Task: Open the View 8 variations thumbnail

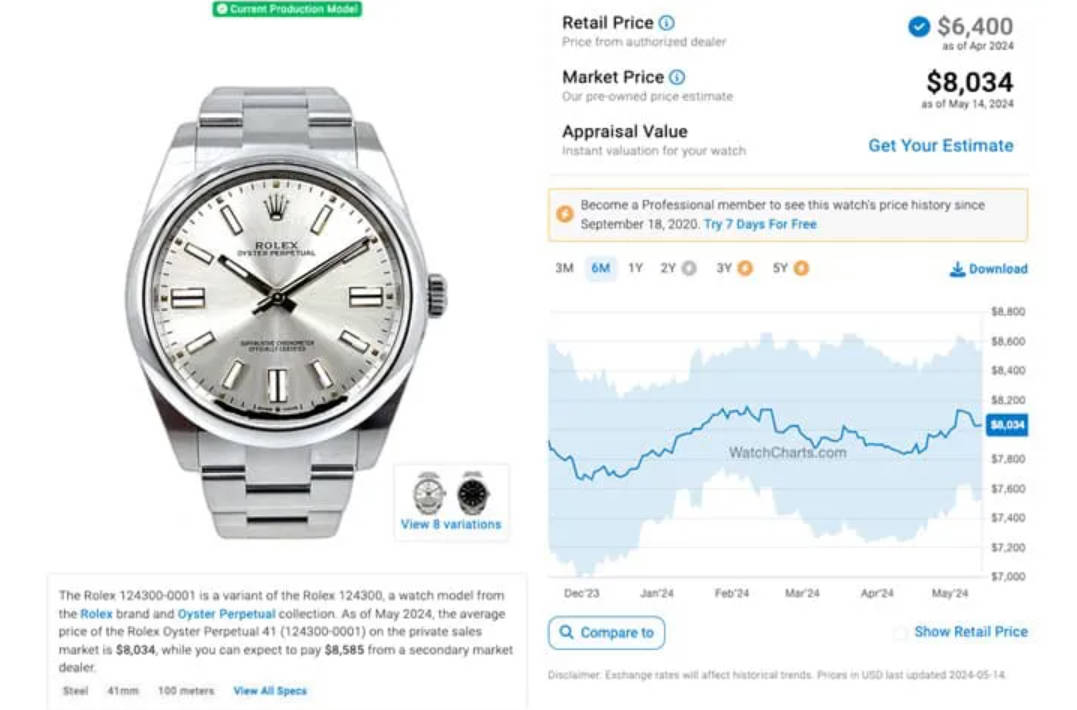Action: point(451,503)
